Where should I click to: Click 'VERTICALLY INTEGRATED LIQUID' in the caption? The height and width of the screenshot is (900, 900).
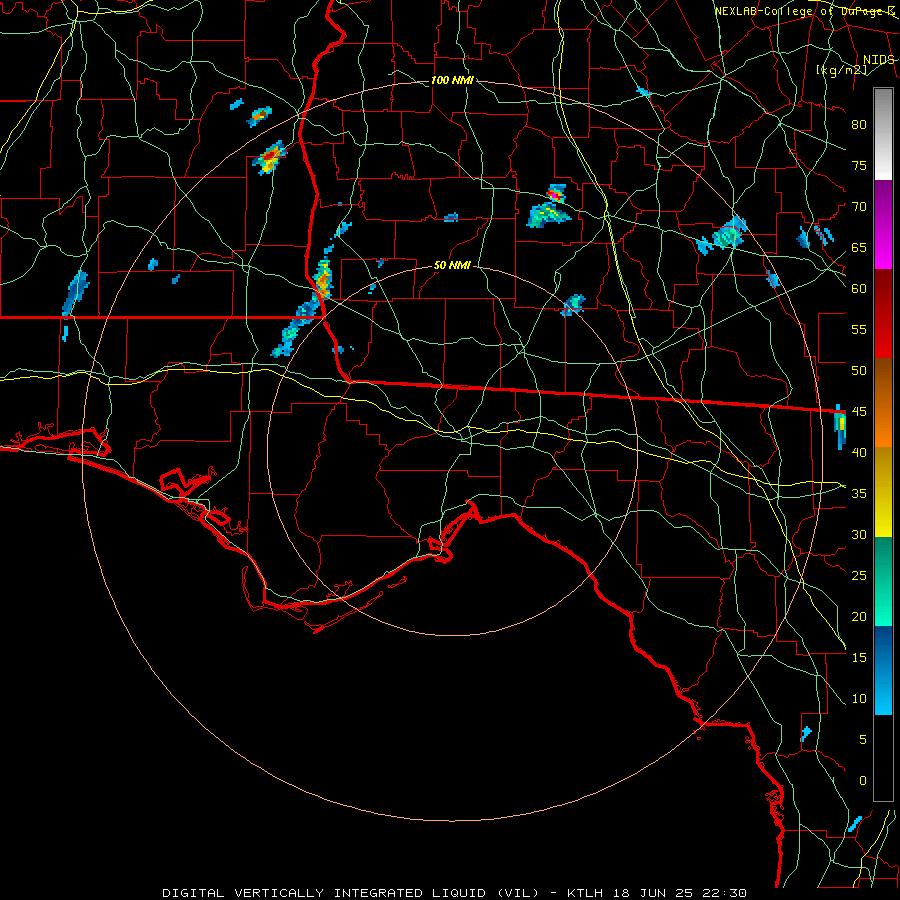[x=362, y=893]
